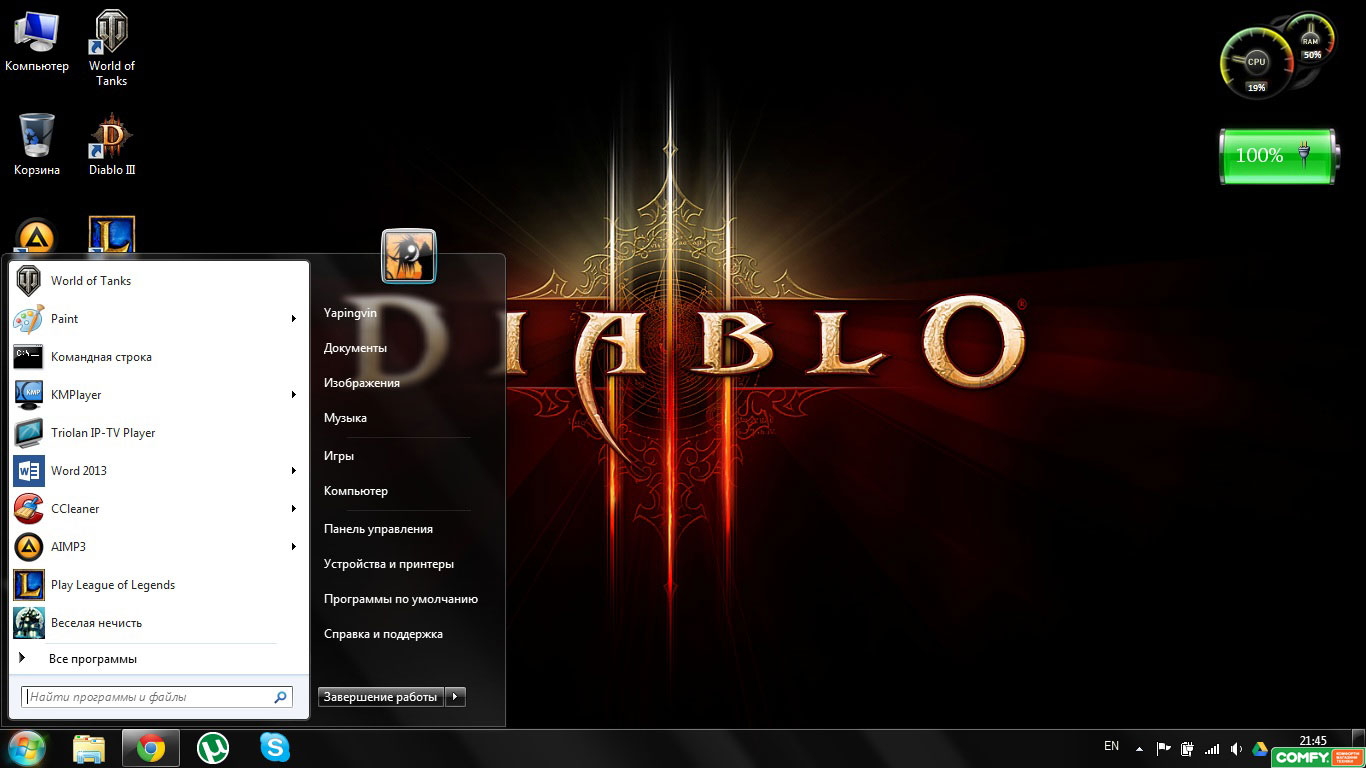Open shutdown options arrow next to Завершение работы
1366x768 pixels.
pyautogui.click(x=455, y=697)
